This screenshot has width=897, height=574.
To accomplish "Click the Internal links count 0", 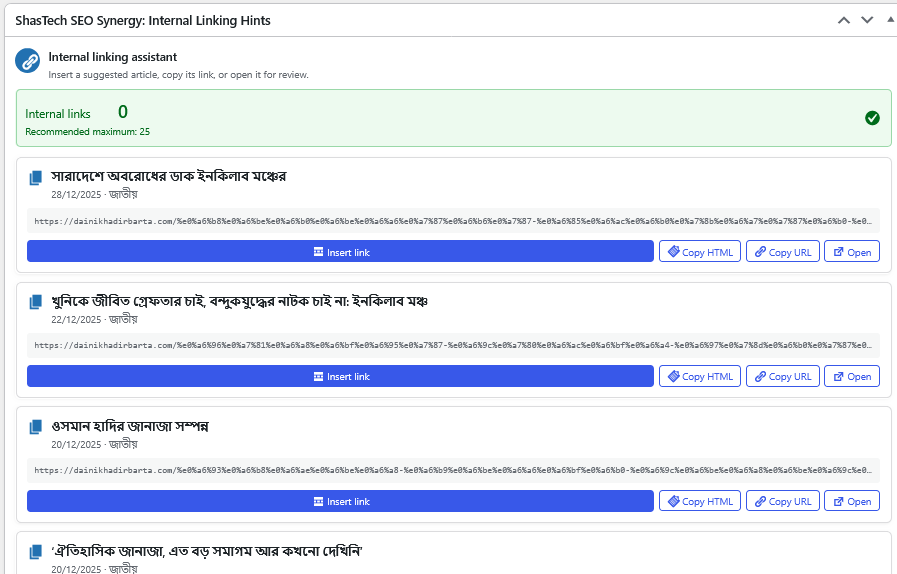I will coord(123,112).
